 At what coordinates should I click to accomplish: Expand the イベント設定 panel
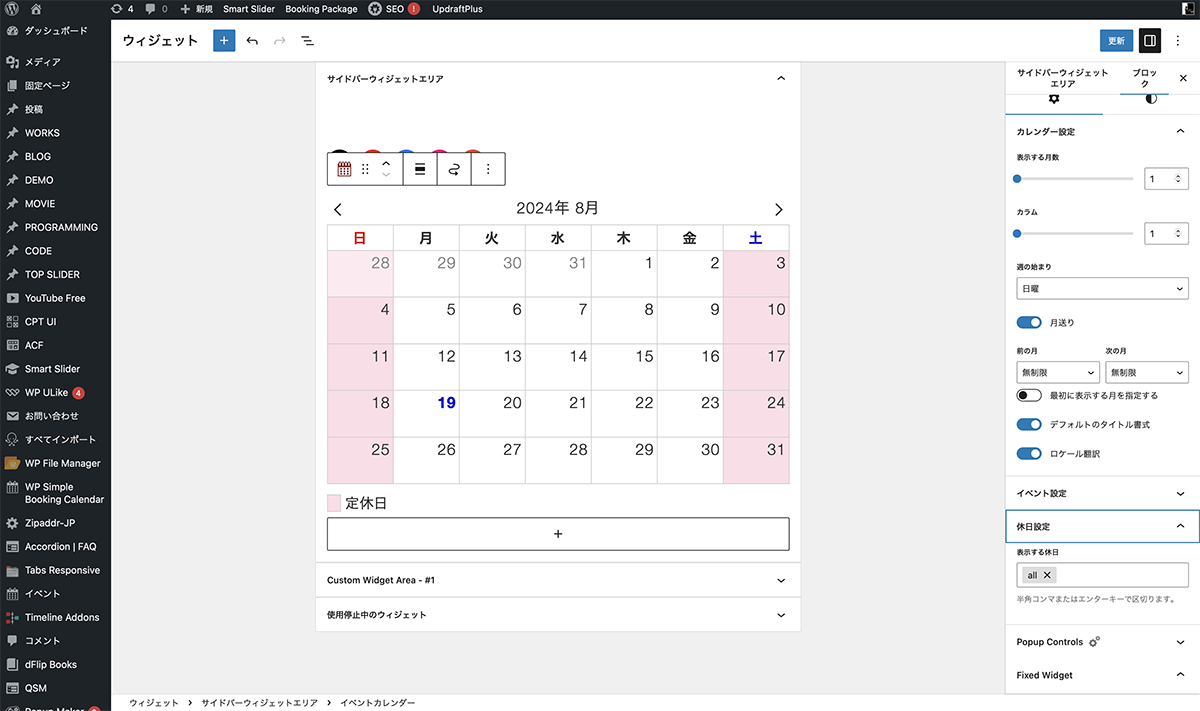[1101, 494]
